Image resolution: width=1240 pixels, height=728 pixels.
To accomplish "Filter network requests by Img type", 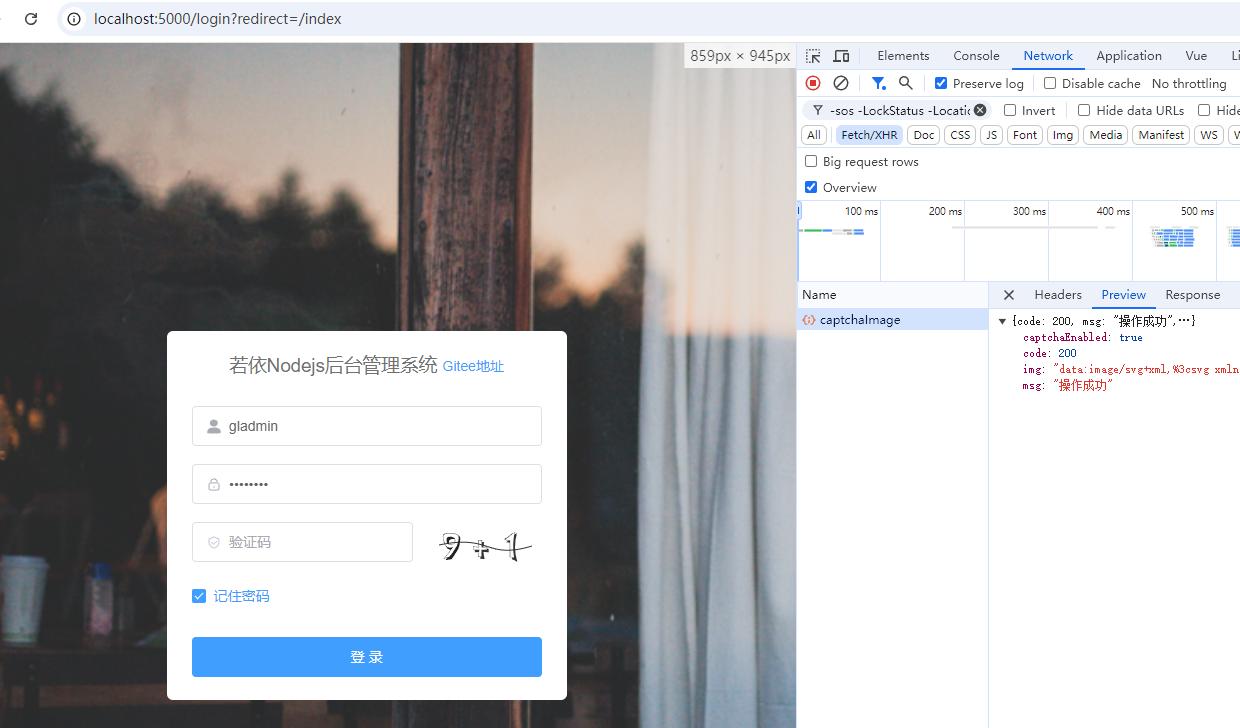I will pos(1062,134).
